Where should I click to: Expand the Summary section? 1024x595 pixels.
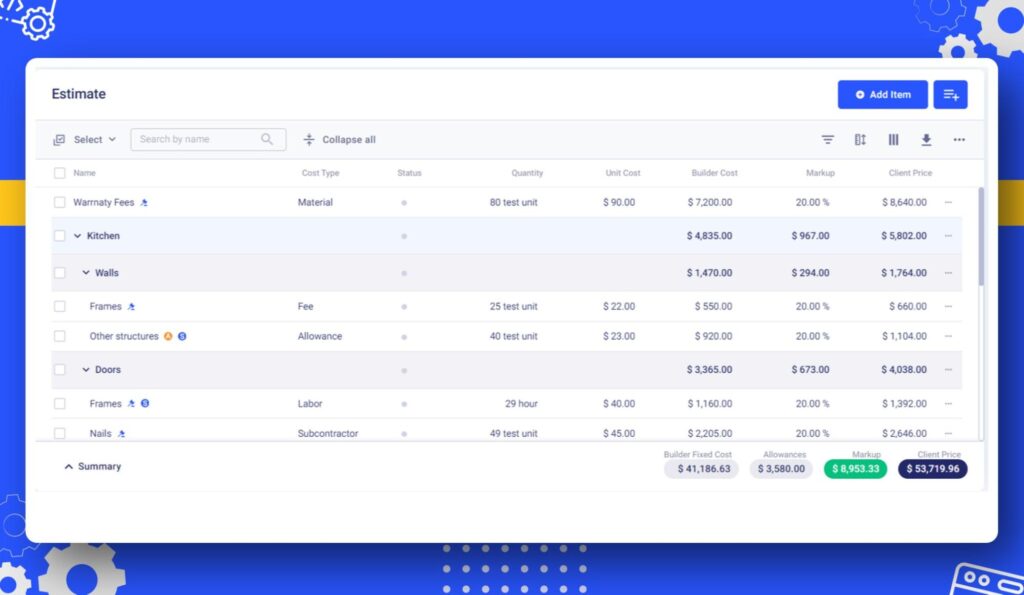93,466
